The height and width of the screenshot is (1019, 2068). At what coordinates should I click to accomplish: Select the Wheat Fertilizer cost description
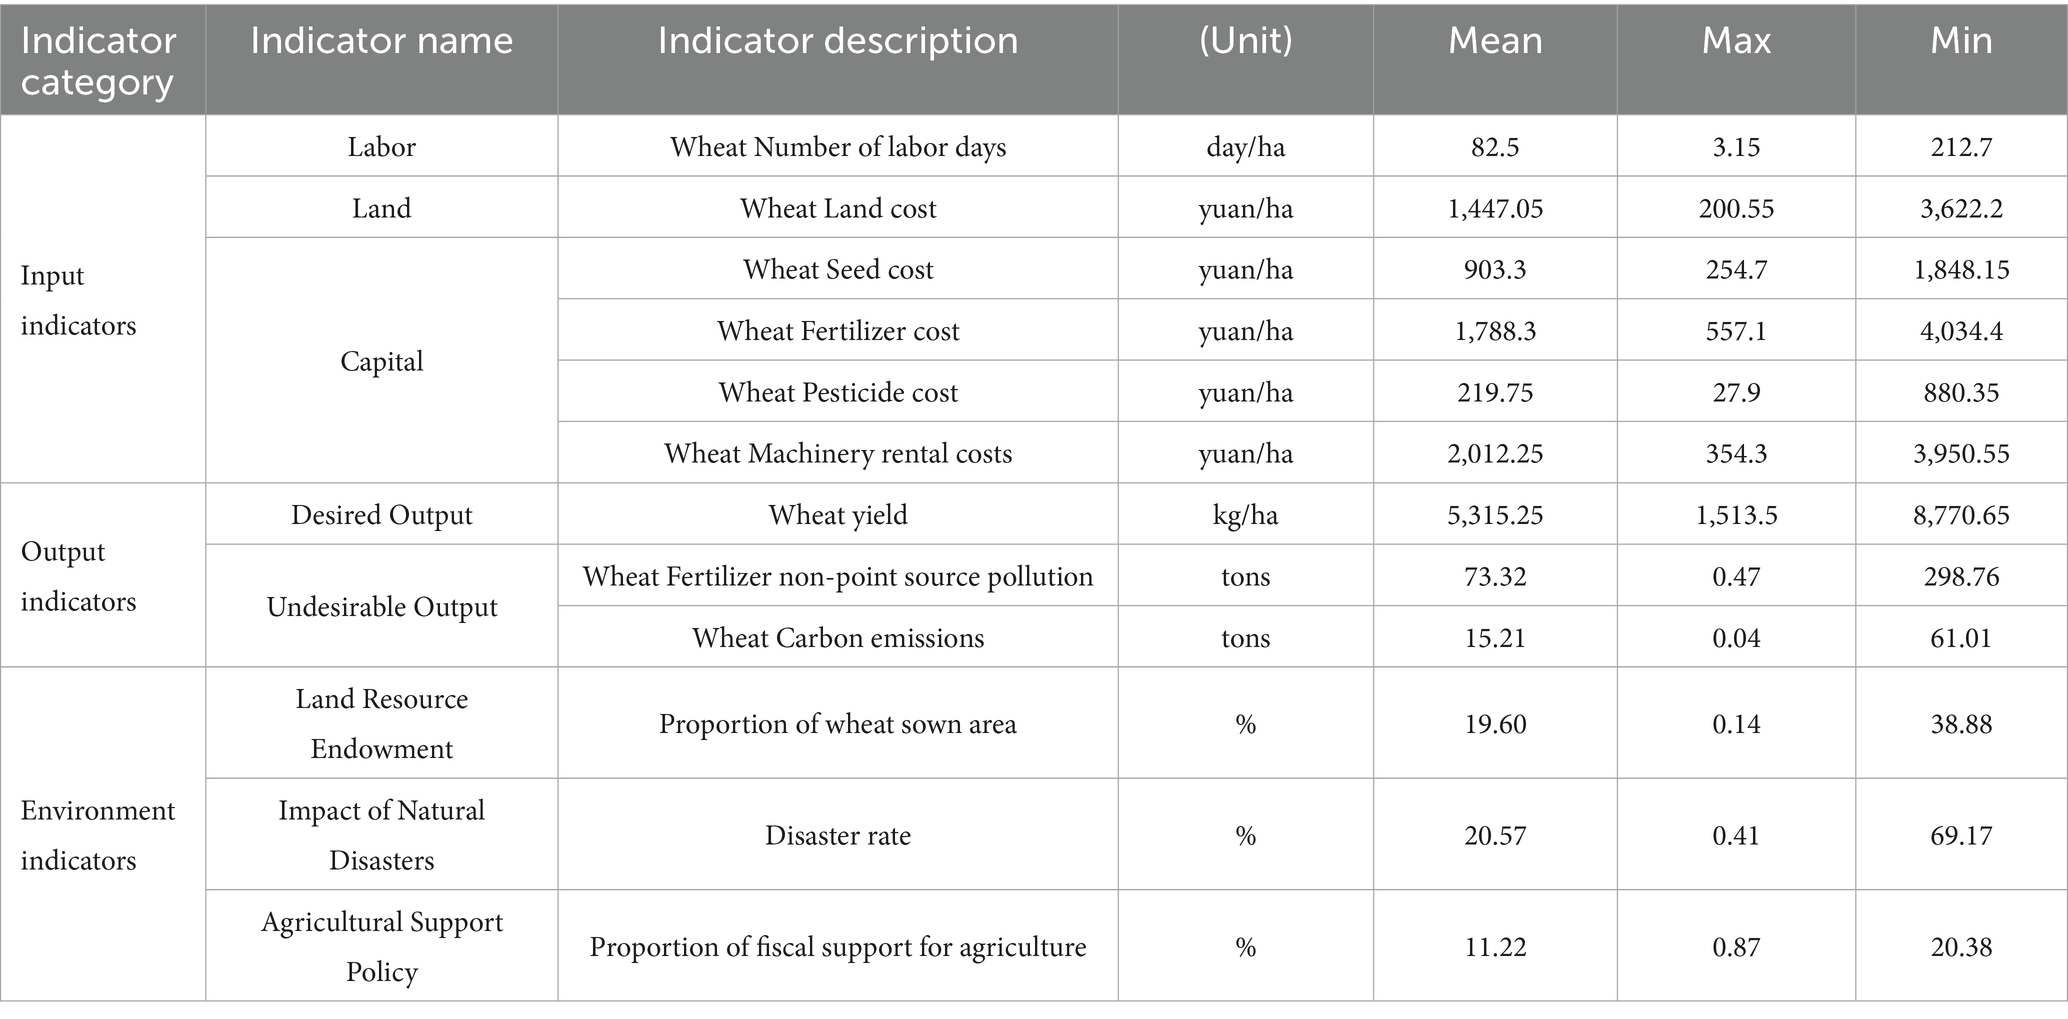838,331
